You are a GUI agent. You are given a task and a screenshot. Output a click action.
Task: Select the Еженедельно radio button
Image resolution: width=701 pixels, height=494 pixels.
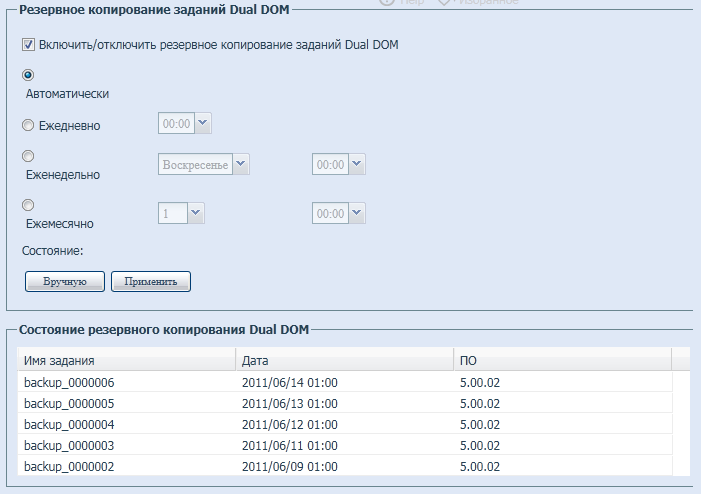tap(28, 156)
